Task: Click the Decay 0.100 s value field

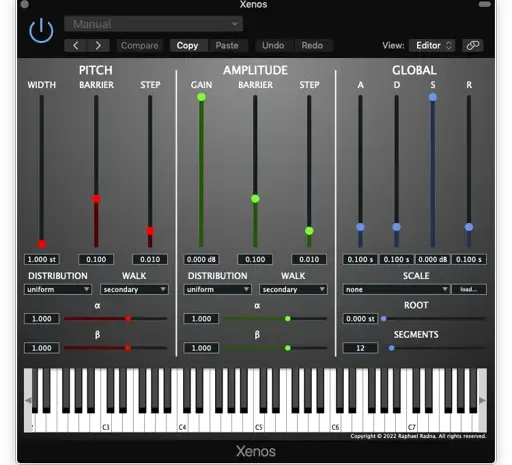Action: tap(396, 259)
